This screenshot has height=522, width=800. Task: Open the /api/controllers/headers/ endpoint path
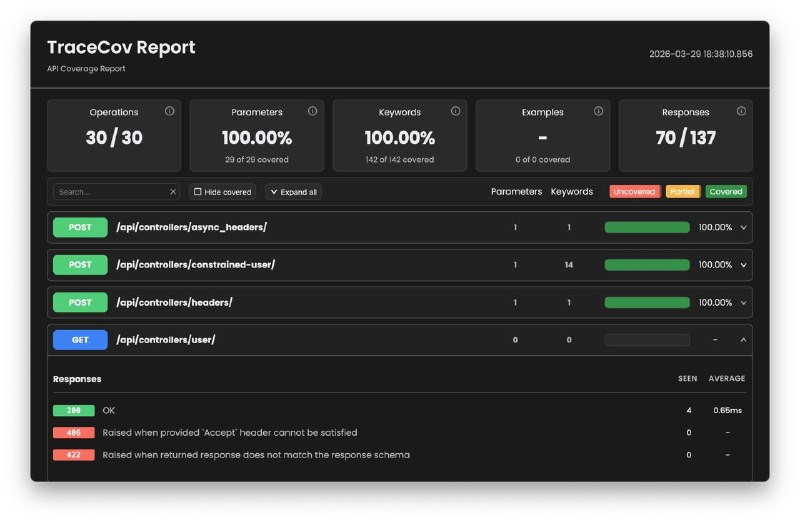174,302
